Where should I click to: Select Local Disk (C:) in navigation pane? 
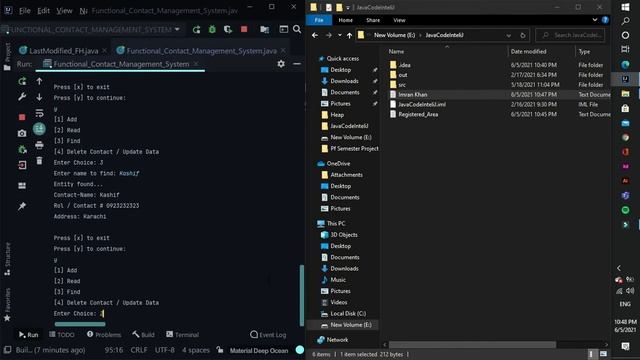click(348, 313)
